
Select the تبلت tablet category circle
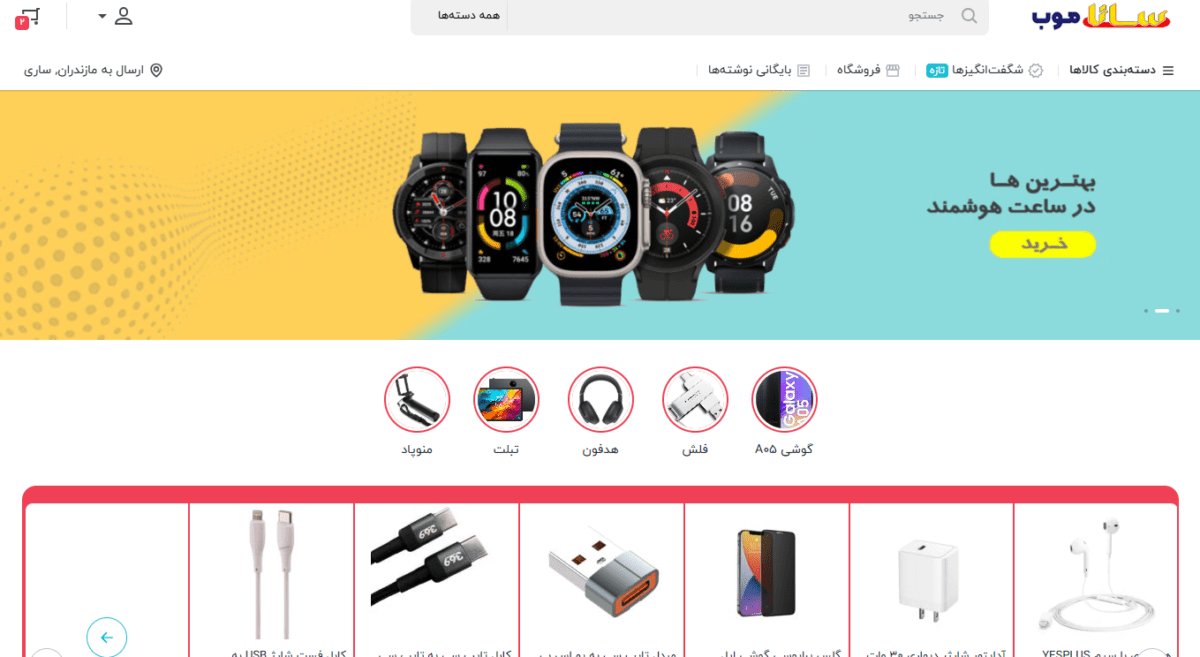[506, 400]
